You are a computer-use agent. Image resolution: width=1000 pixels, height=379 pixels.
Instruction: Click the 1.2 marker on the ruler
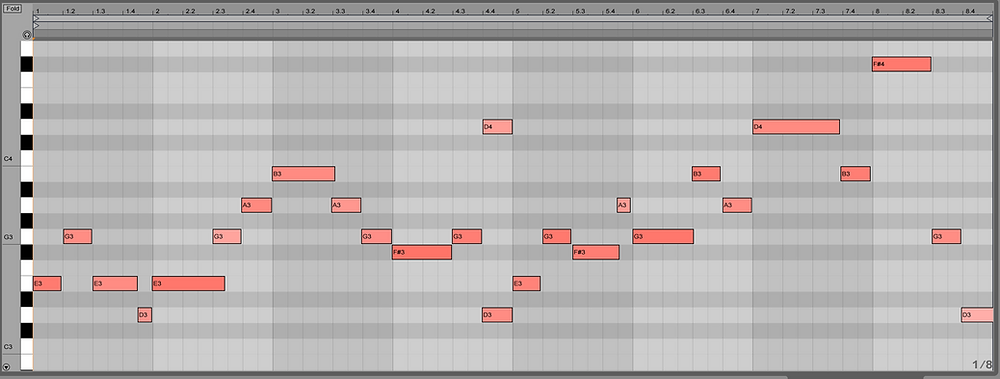tap(70, 11)
